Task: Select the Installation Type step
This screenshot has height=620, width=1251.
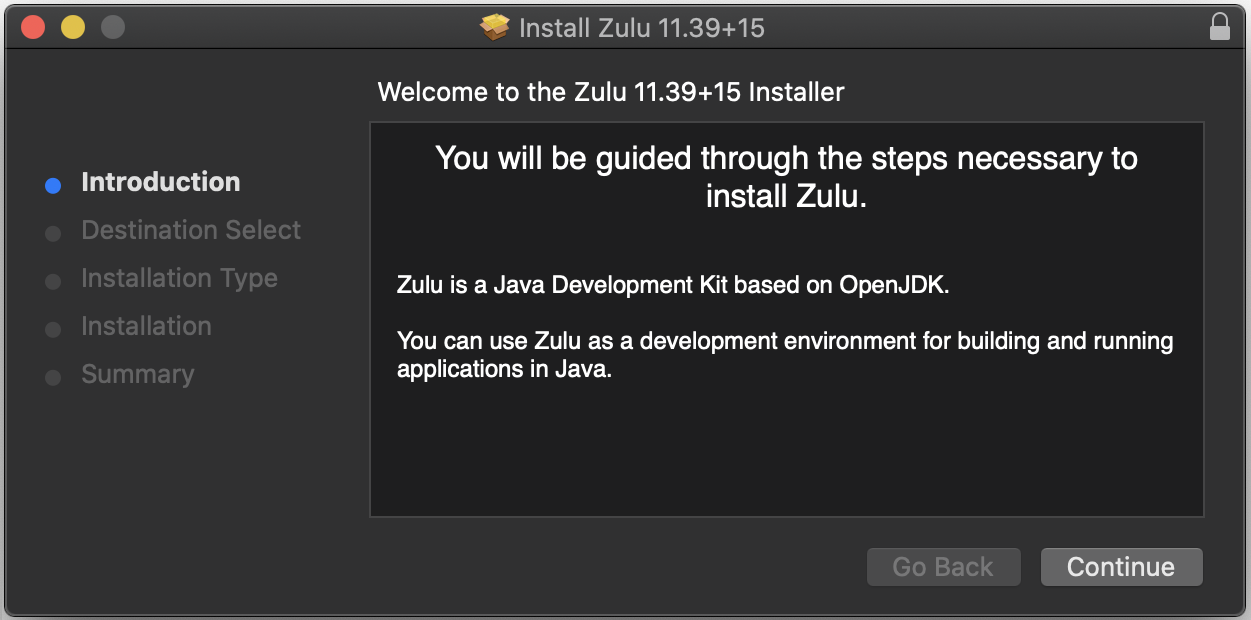Action: pyautogui.click(x=179, y=278)
